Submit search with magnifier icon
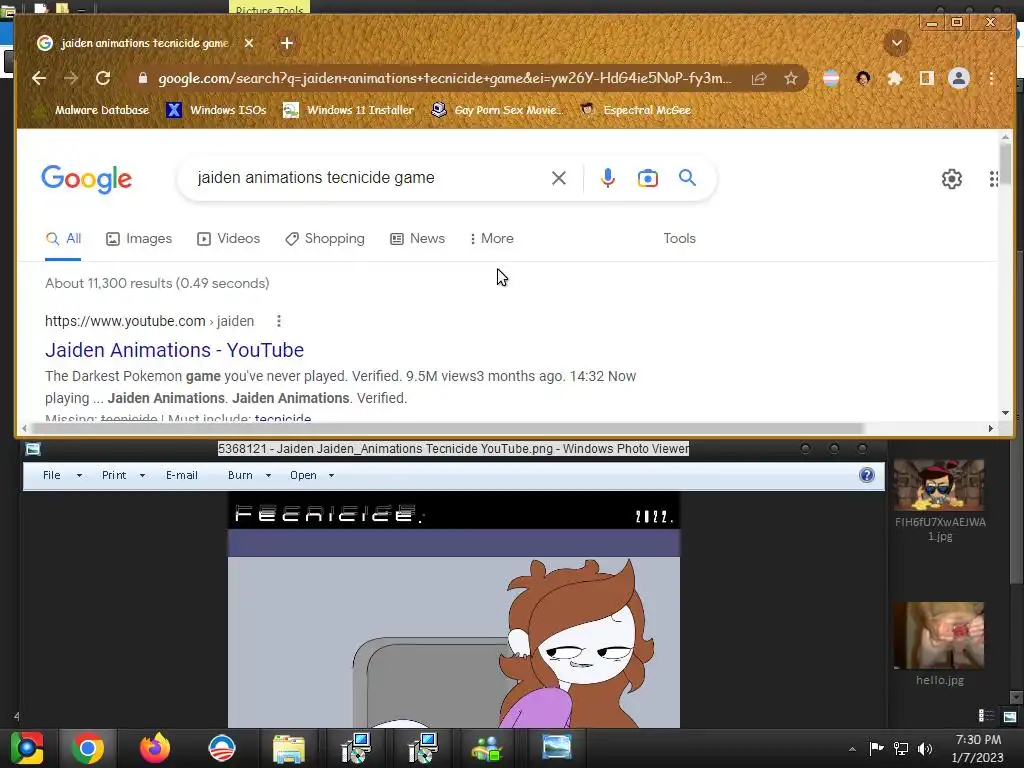 pyautogui.click(x=687, y=178)
